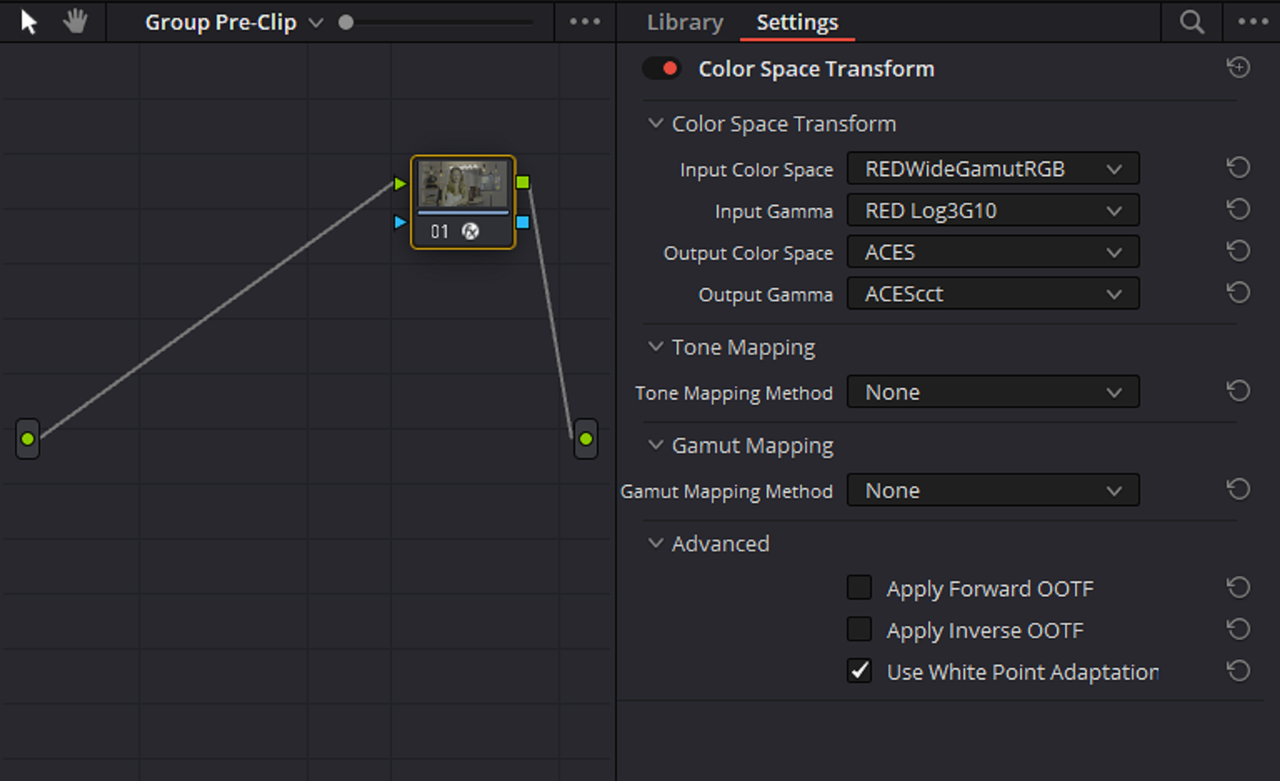Click the node graph source input connector
1280x781 pixels.
(x=28, y=439)
